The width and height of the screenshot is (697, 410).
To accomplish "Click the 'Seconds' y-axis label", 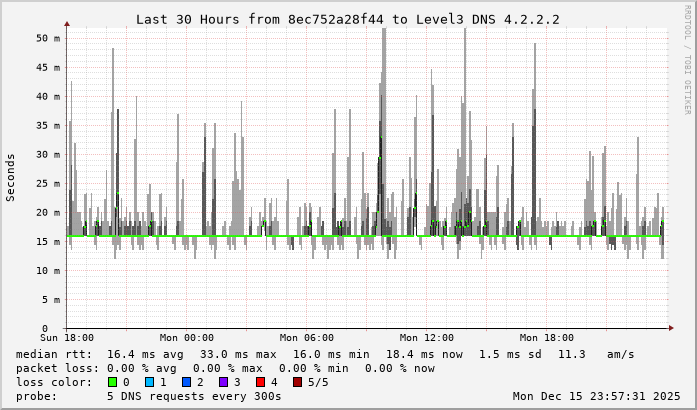I will [11, 177].
